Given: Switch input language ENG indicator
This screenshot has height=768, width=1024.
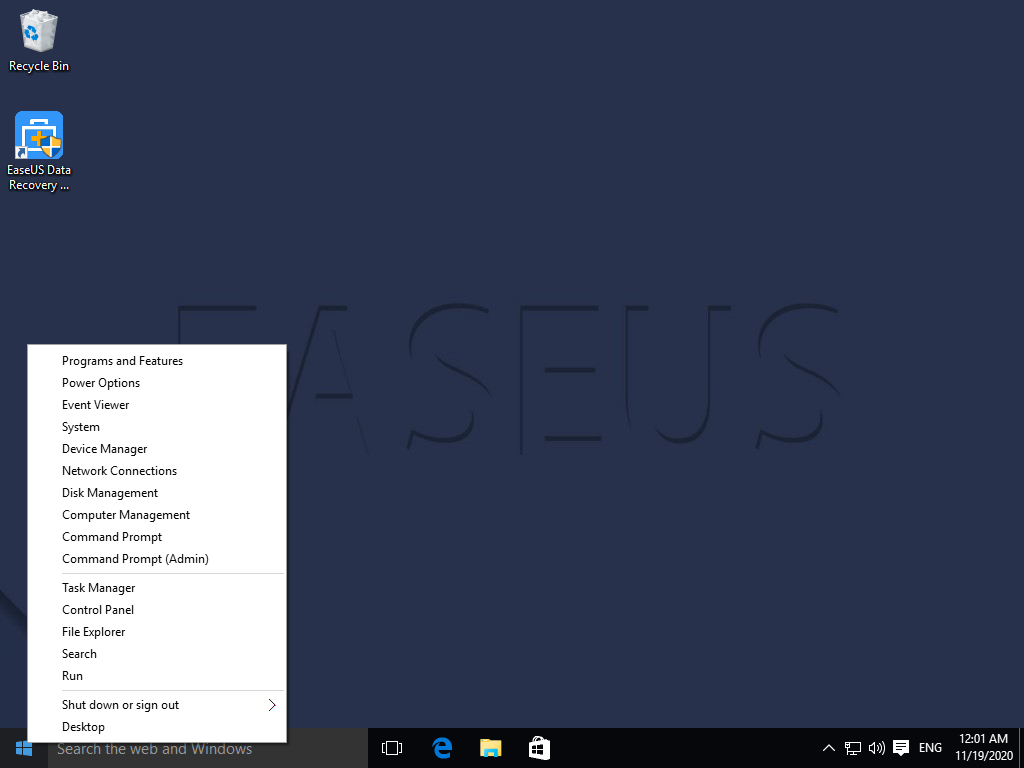Looking at the screenshot, I should pos(930,748).
